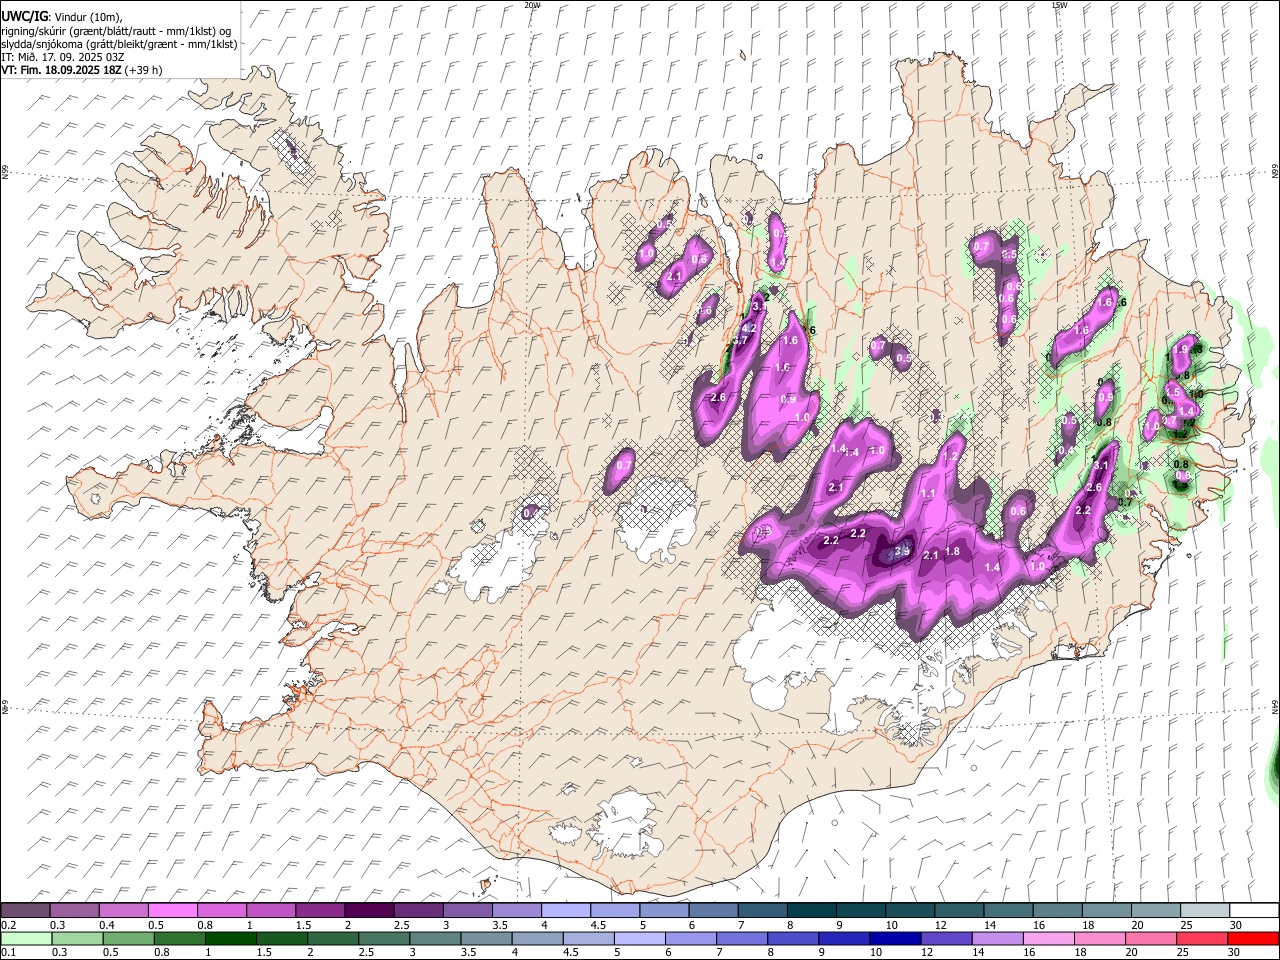
Task: Select the 'Vindur (10m)' label
Action: (88, 17)
